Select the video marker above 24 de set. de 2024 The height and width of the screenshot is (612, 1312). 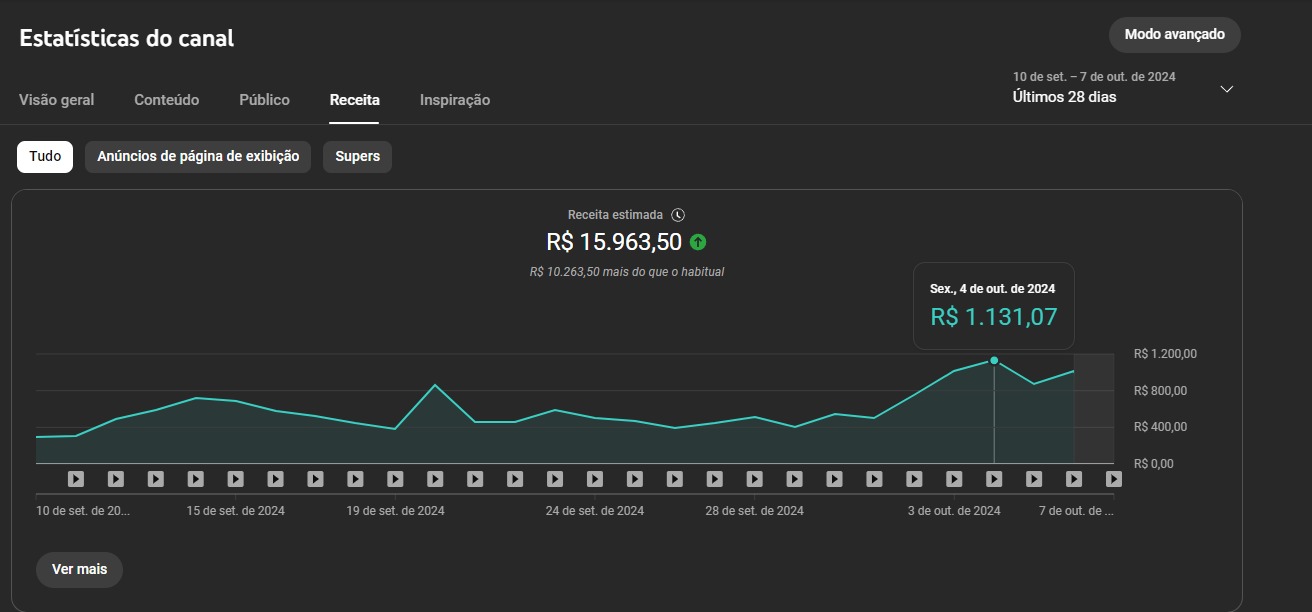pyautogui.click(x=595, y=479)
